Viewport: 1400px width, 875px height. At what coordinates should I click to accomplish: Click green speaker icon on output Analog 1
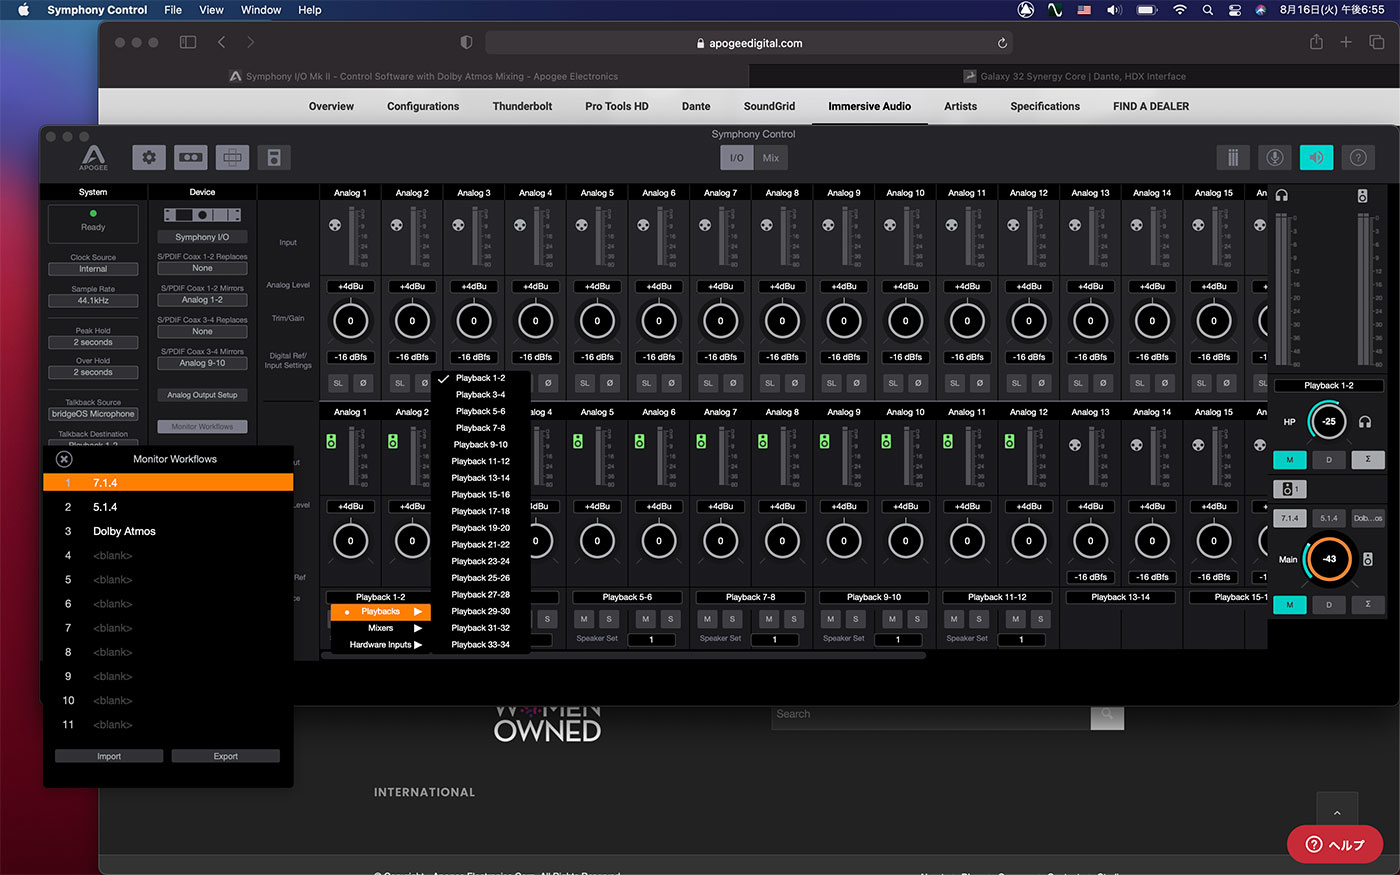[x=331, y=441]
